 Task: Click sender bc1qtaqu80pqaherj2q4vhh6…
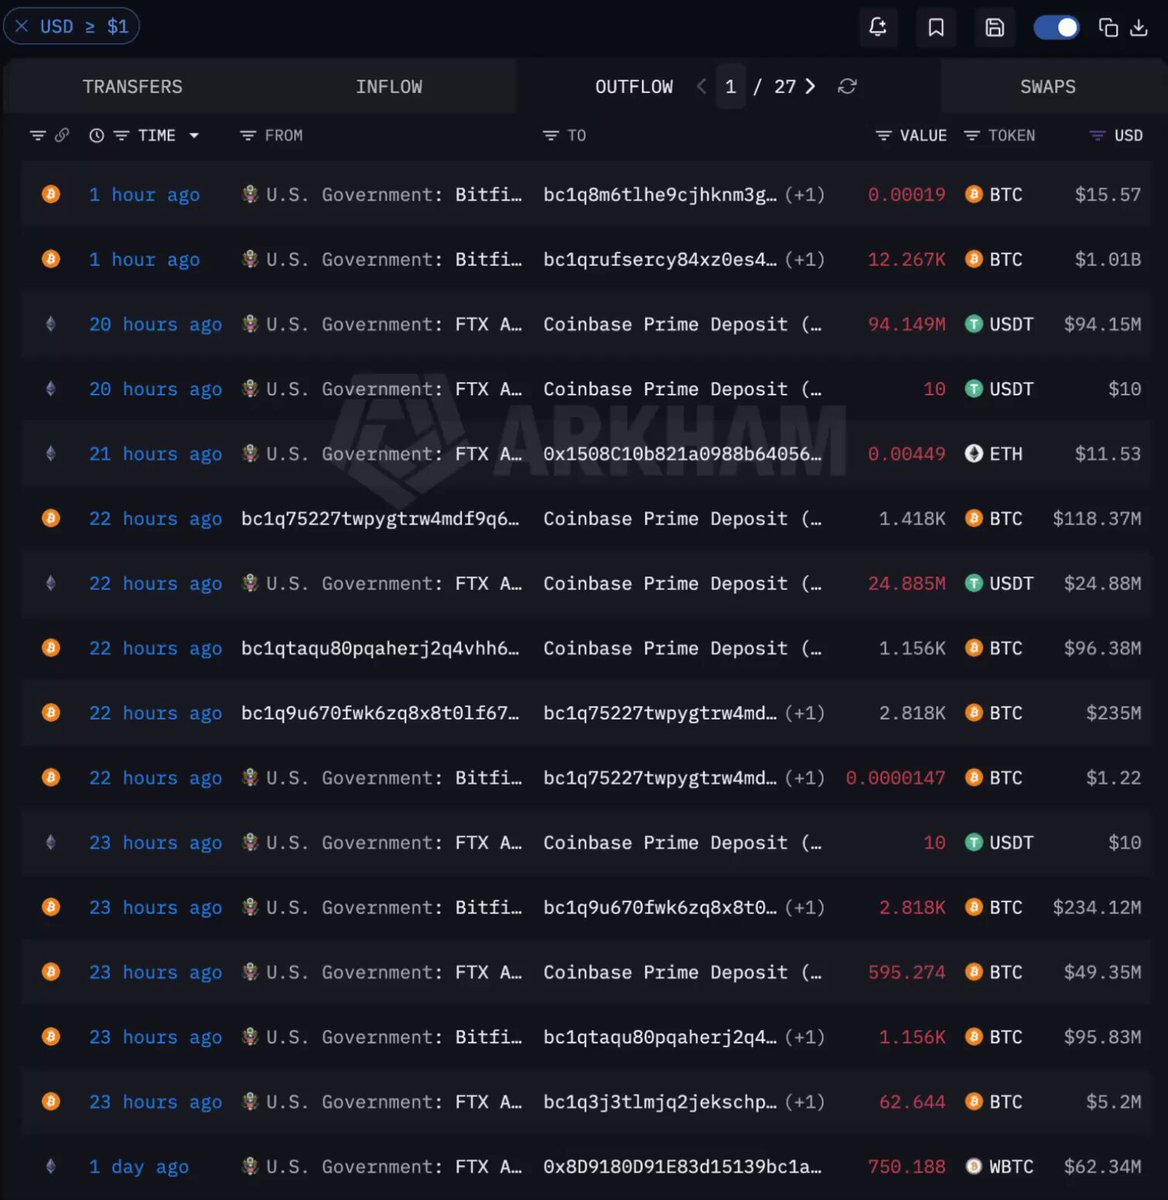(380, 648)
